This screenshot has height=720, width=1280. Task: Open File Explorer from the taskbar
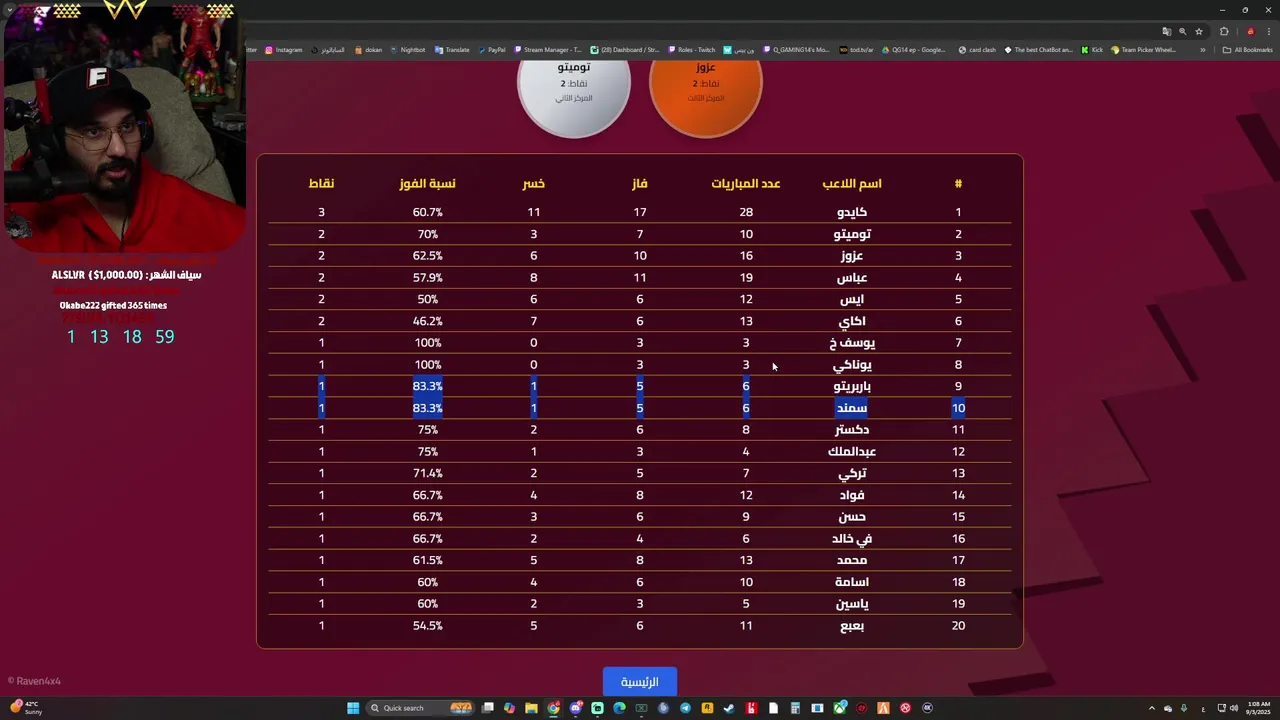point(531,708)
